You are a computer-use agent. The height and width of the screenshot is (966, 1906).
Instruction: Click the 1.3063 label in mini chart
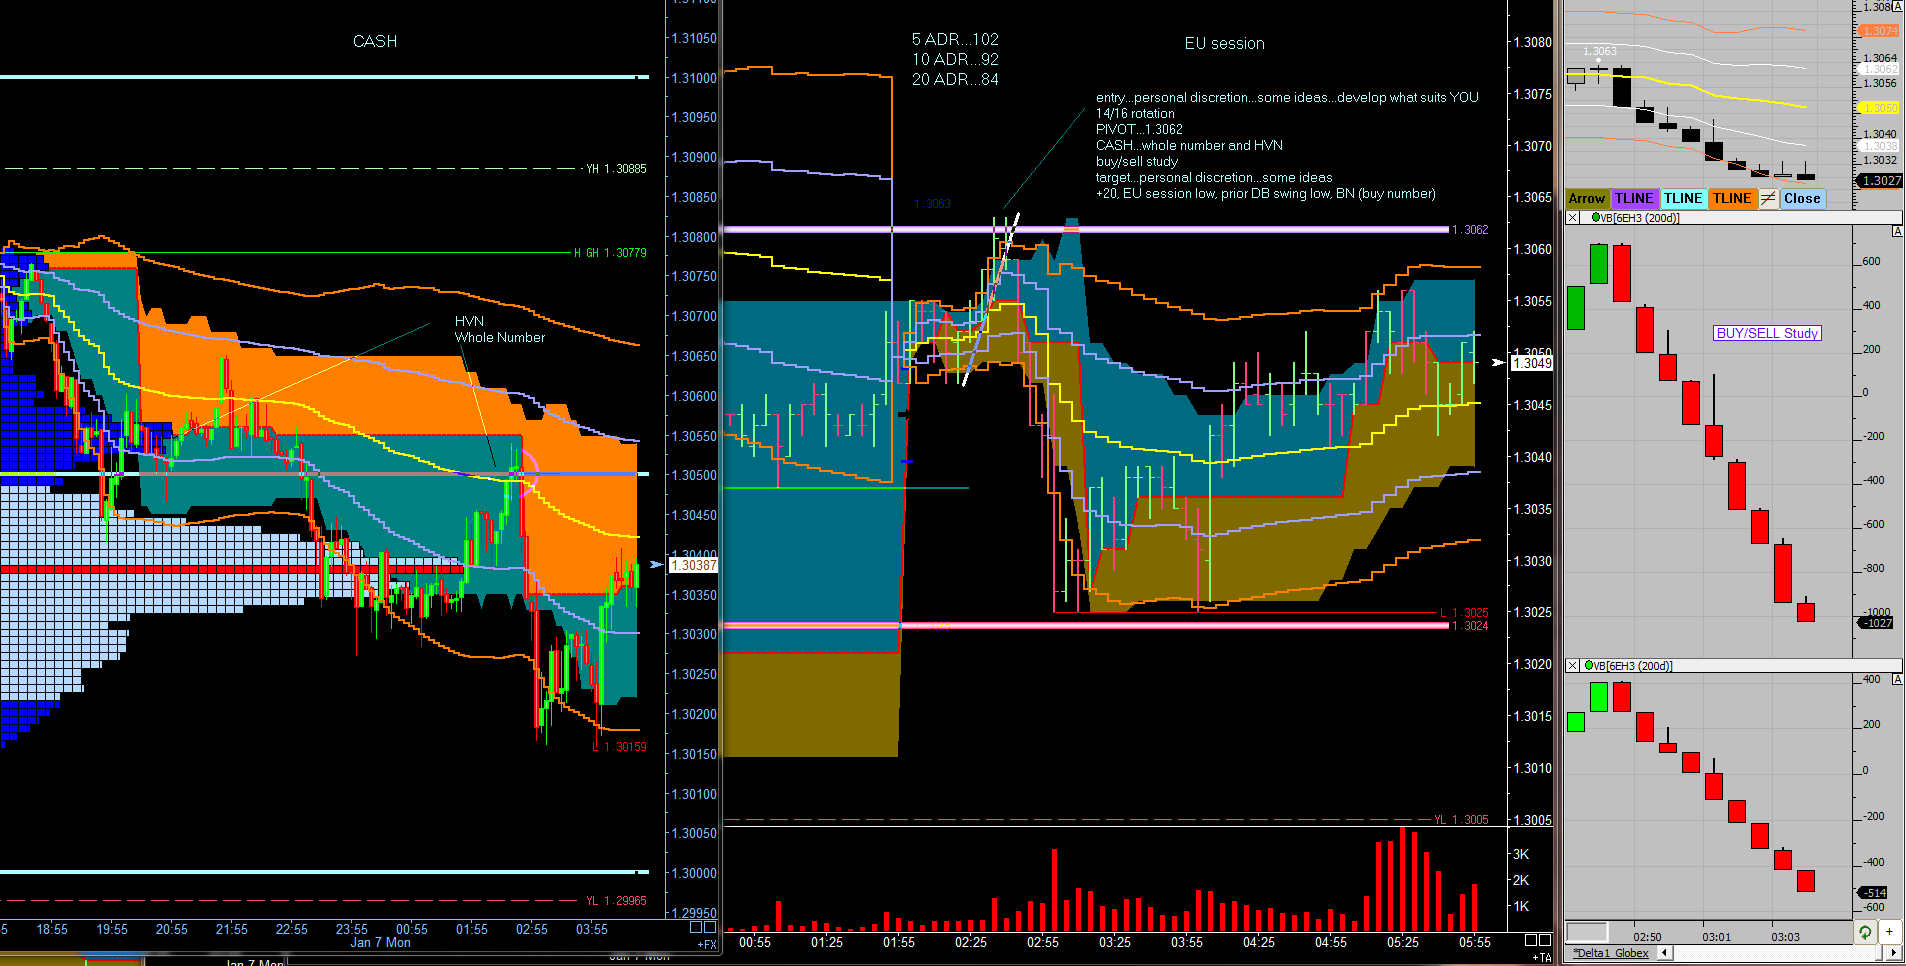click(1600, 51)
